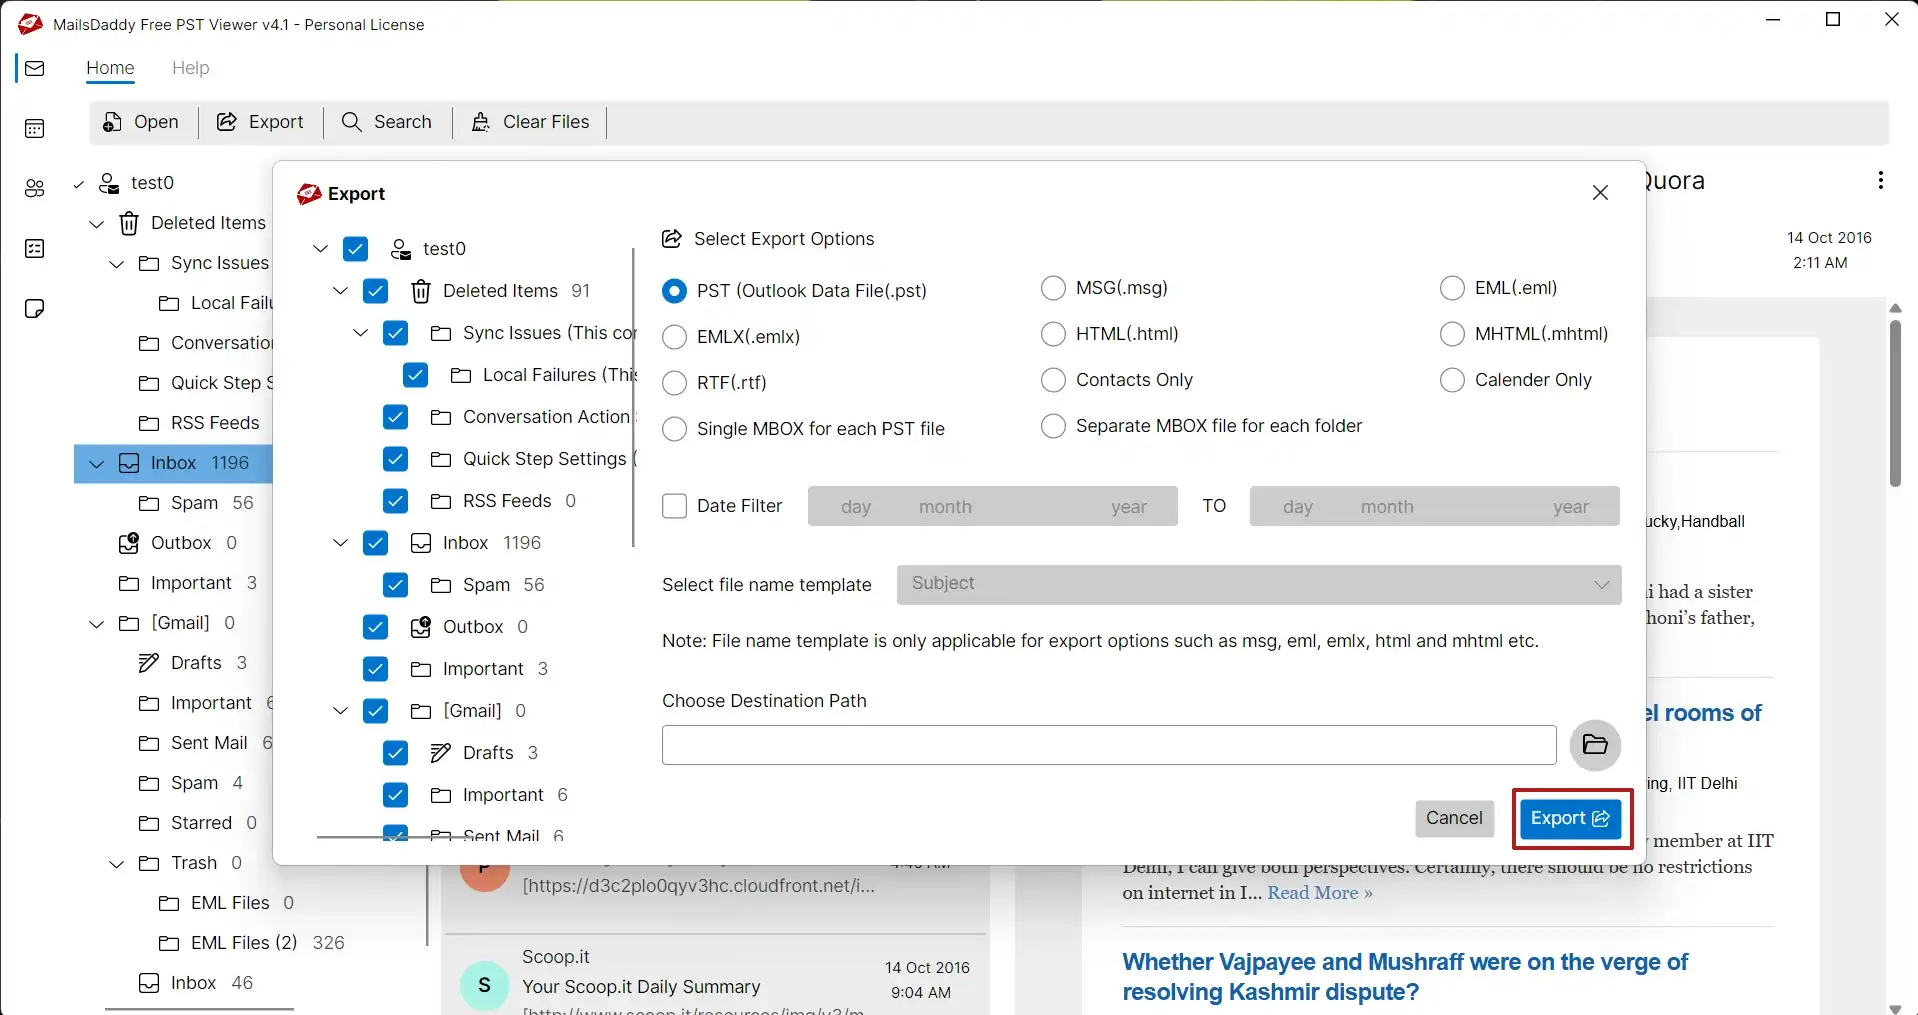Open the Contacts view in left sidebar
The image size is (1918, 1015).
click(35, 188)
